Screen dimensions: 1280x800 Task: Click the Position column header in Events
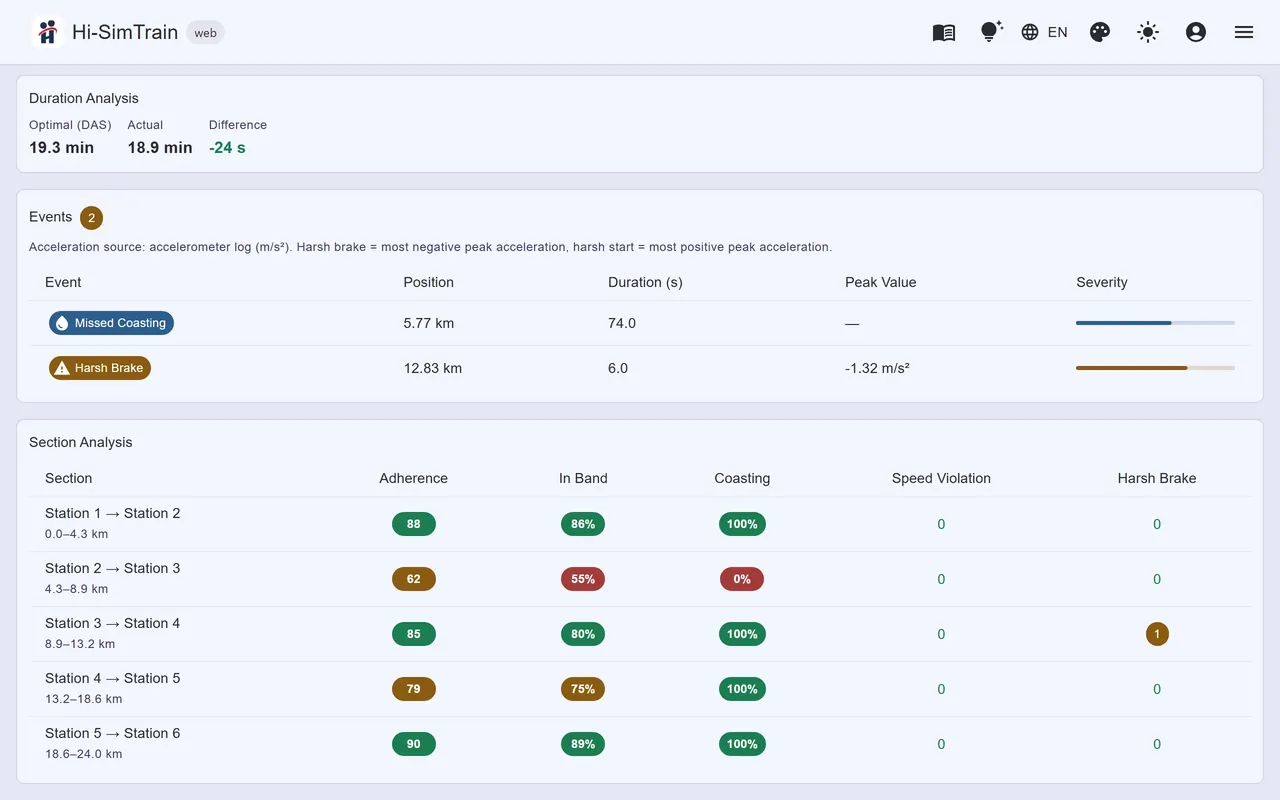pos(428,282)
